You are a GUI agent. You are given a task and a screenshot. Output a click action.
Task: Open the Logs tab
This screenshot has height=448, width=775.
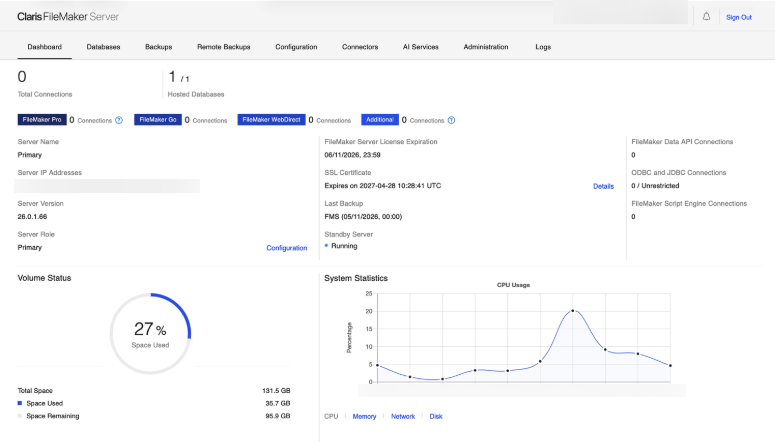point(543,47)
